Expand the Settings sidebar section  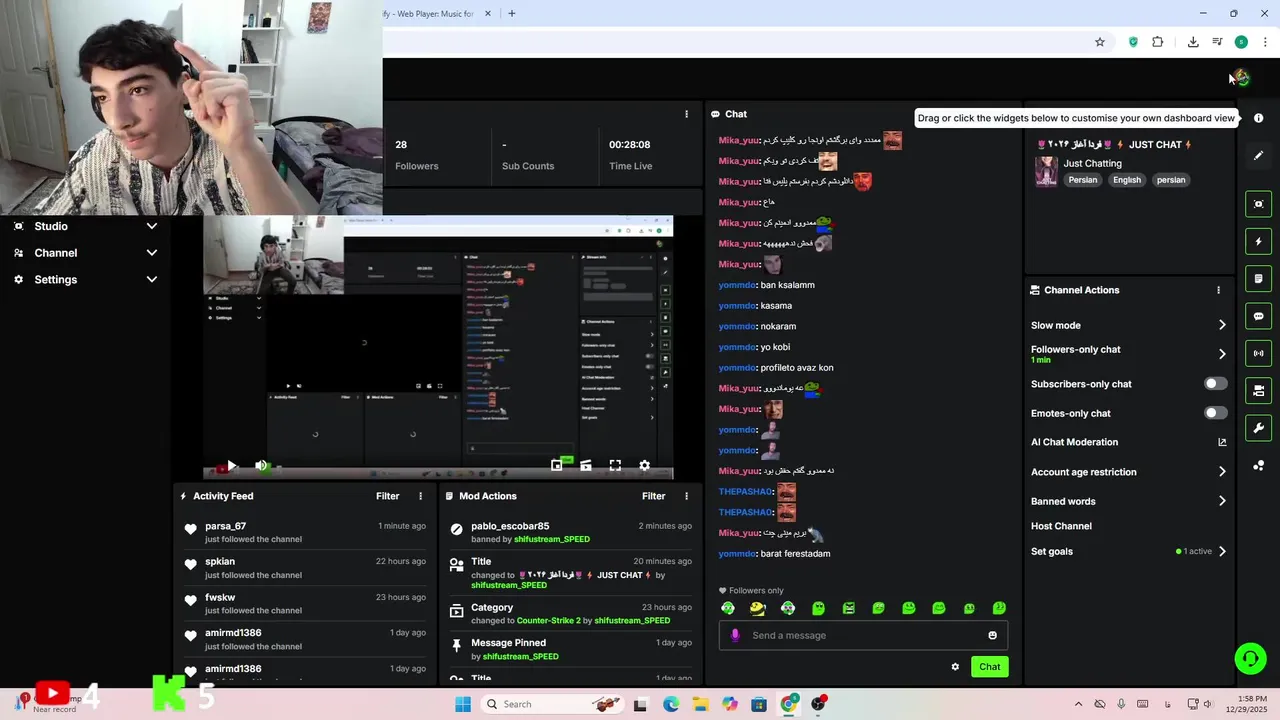85,280
